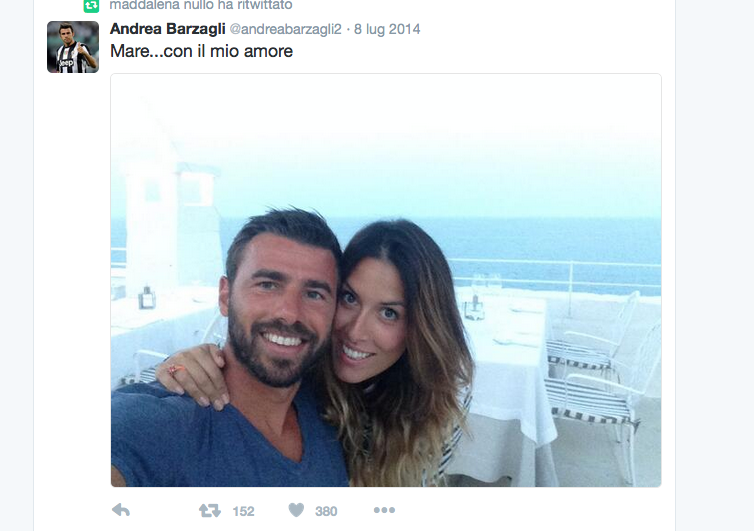
Task: Click the 152 retweet count
Action: [243, 511]
